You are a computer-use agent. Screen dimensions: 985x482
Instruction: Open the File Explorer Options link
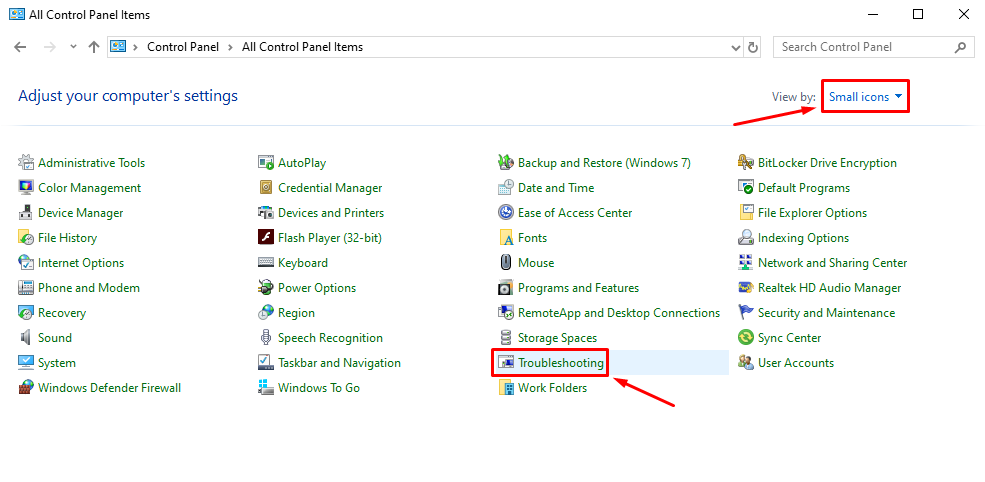tap(812, 213)
